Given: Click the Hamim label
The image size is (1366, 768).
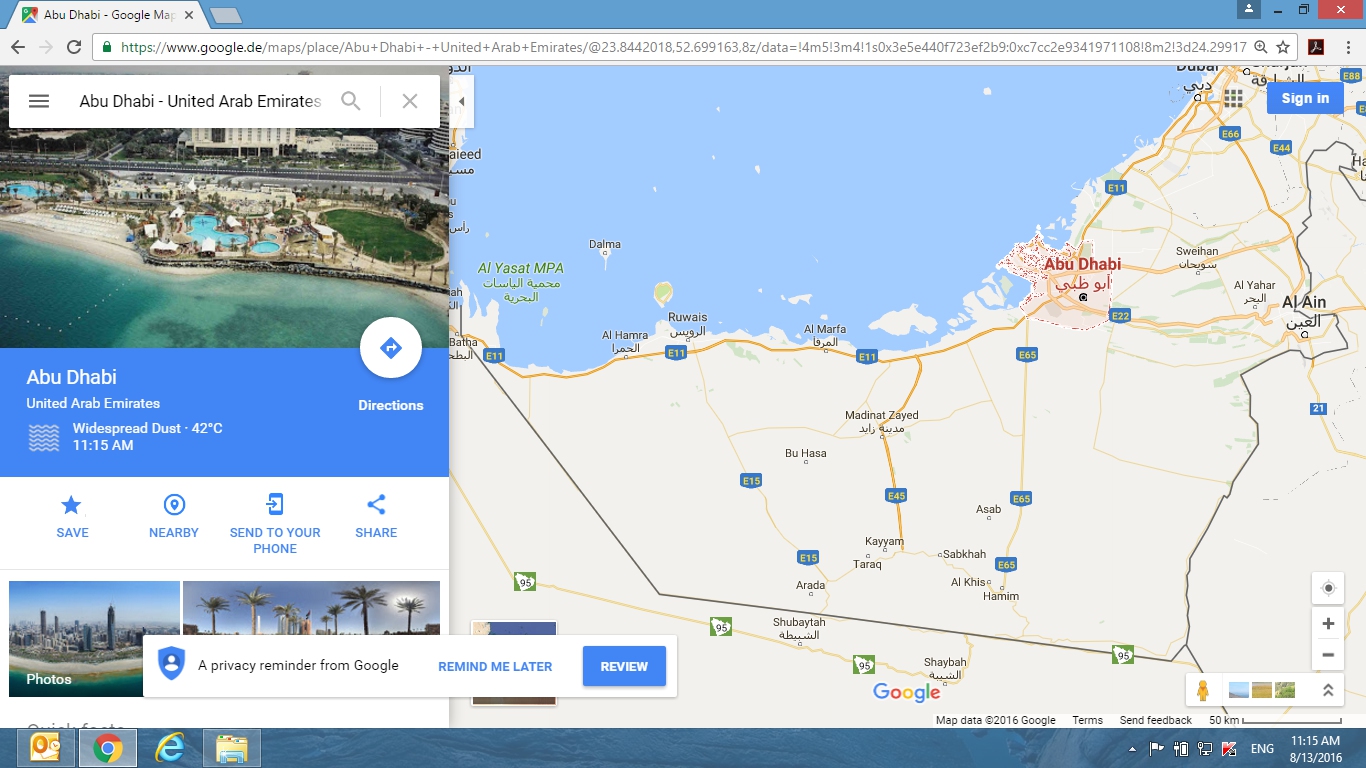Looking at the screenshot, I should click(1001, 597).
